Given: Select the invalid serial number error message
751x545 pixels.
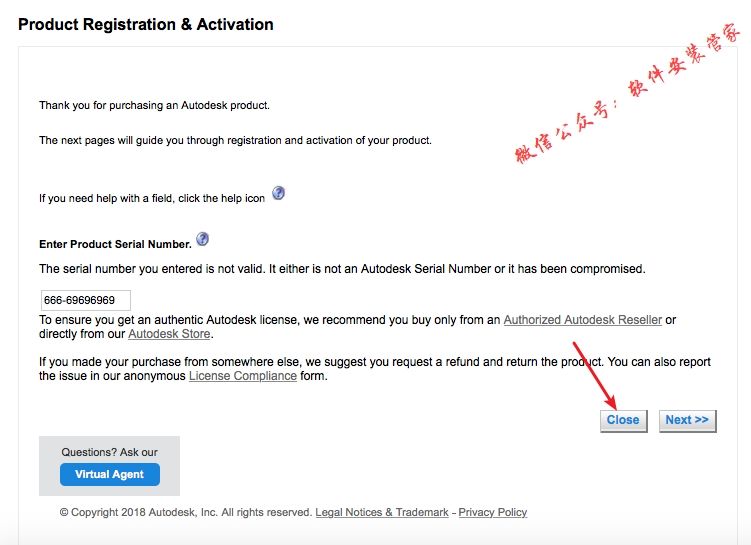Looking at the screenshot, I should (x=342, y=269).
